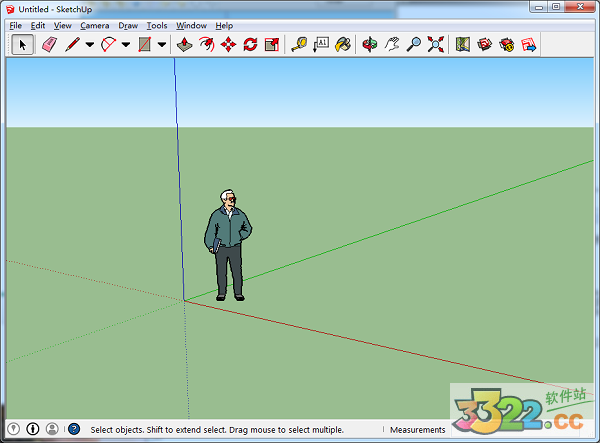Select the Orbit camera tool
The width and height of the screenshot is (600, 443).
pos(370,45)
